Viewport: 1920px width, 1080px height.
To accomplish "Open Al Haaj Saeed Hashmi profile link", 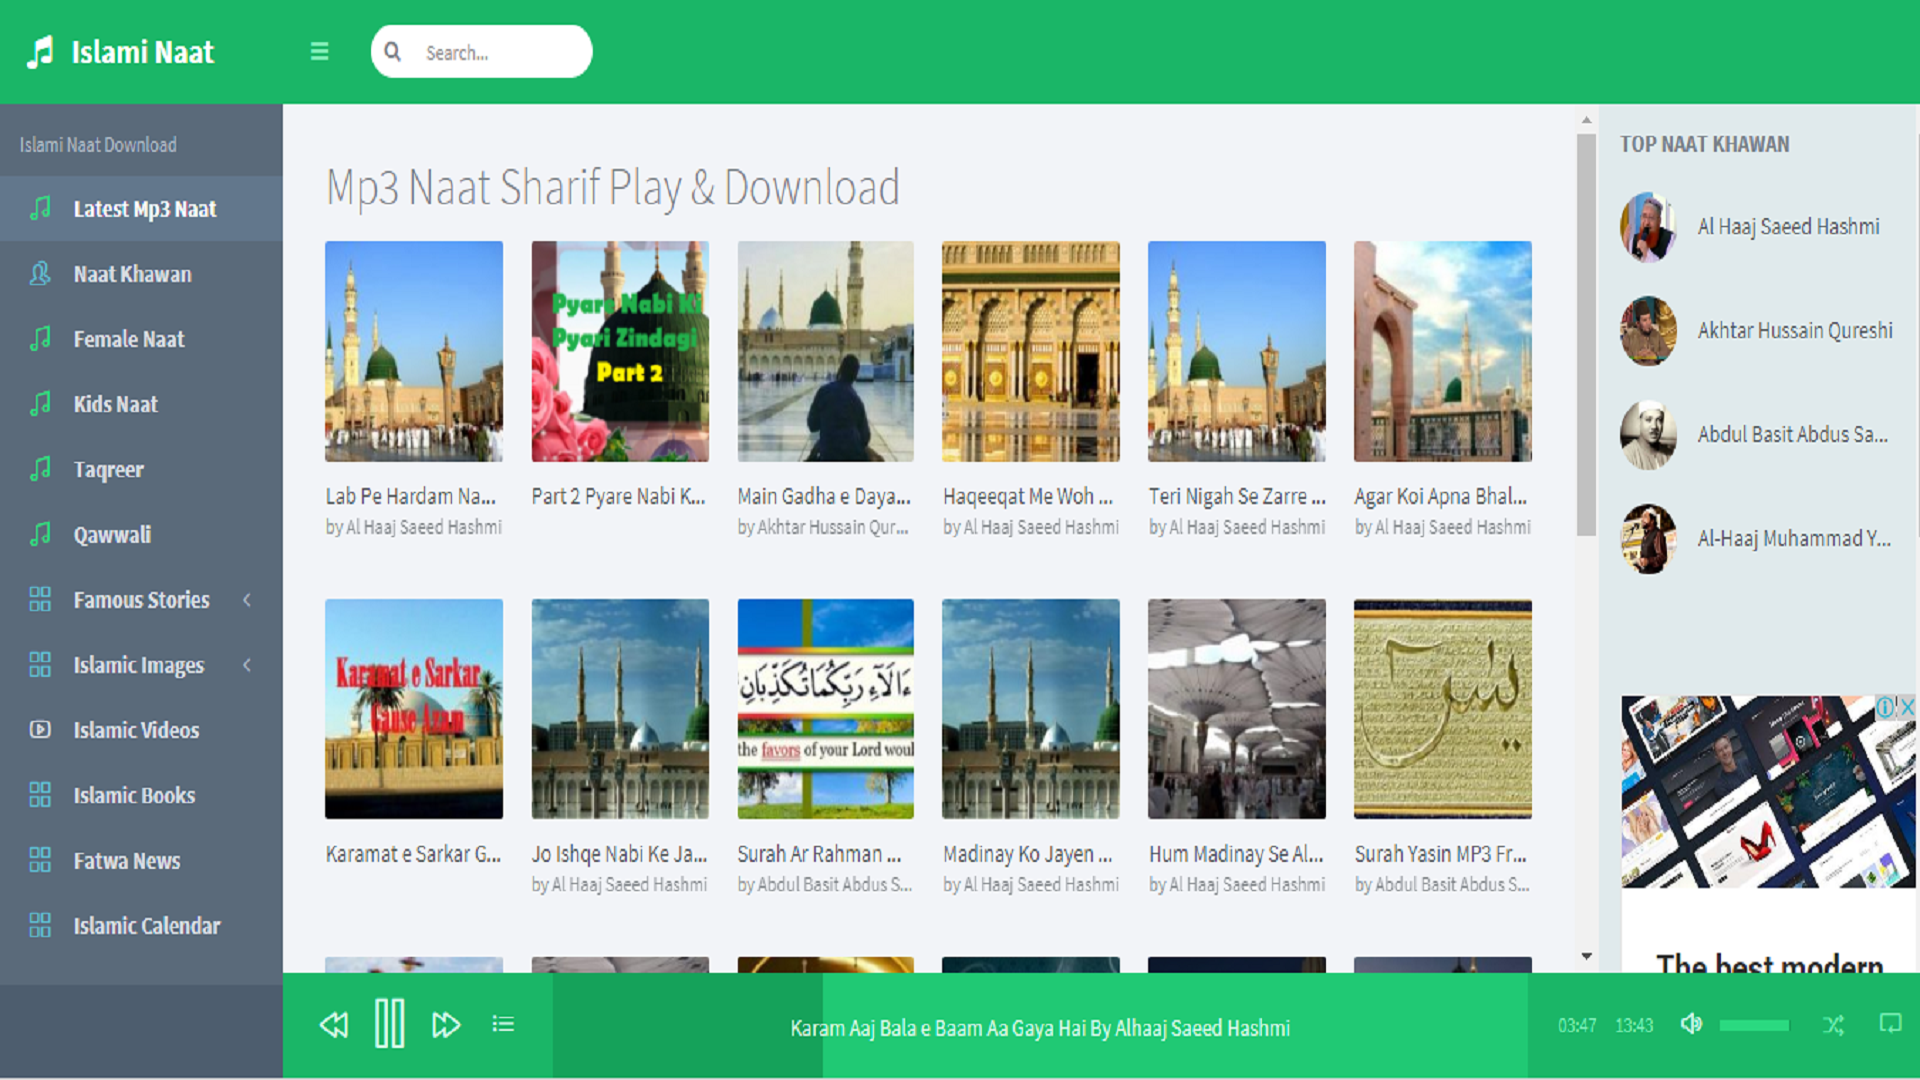I will click(1788, 227).
